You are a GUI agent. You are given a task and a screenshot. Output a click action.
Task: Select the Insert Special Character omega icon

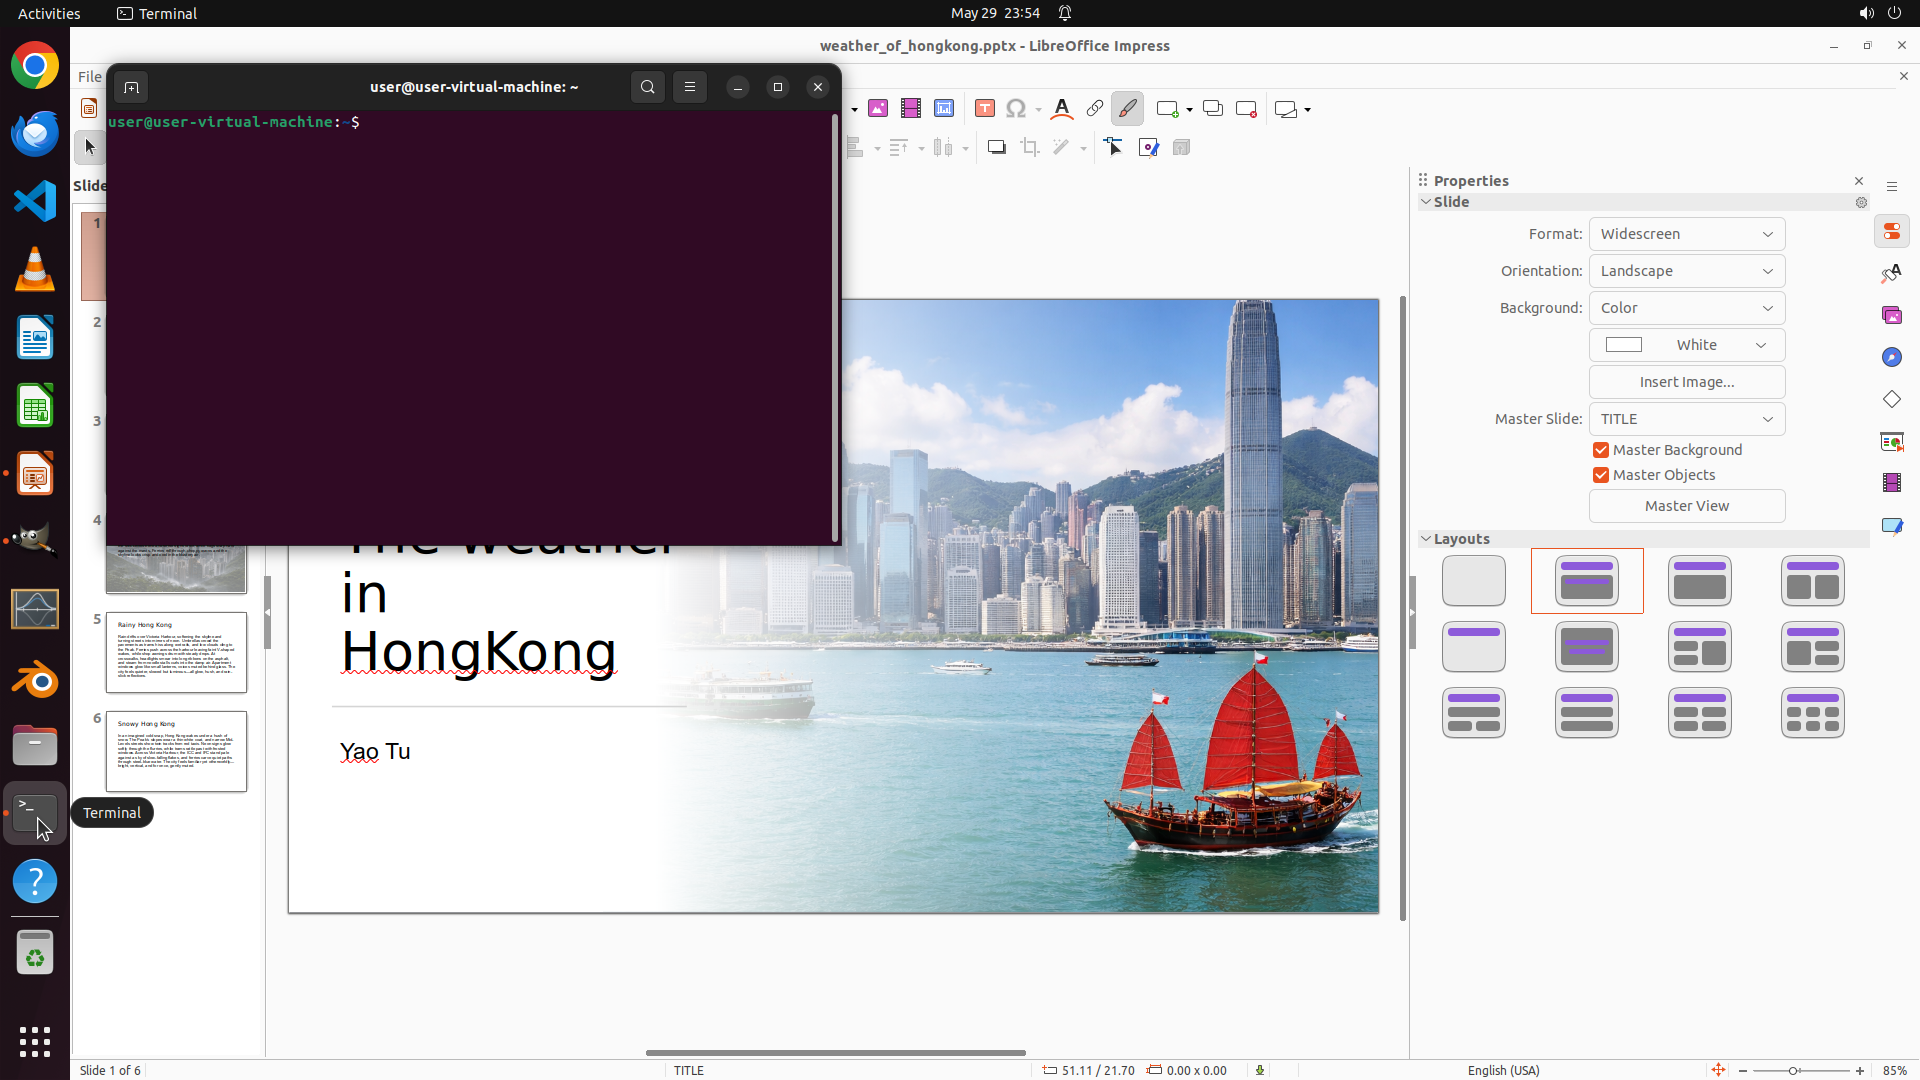(1016, 109)
